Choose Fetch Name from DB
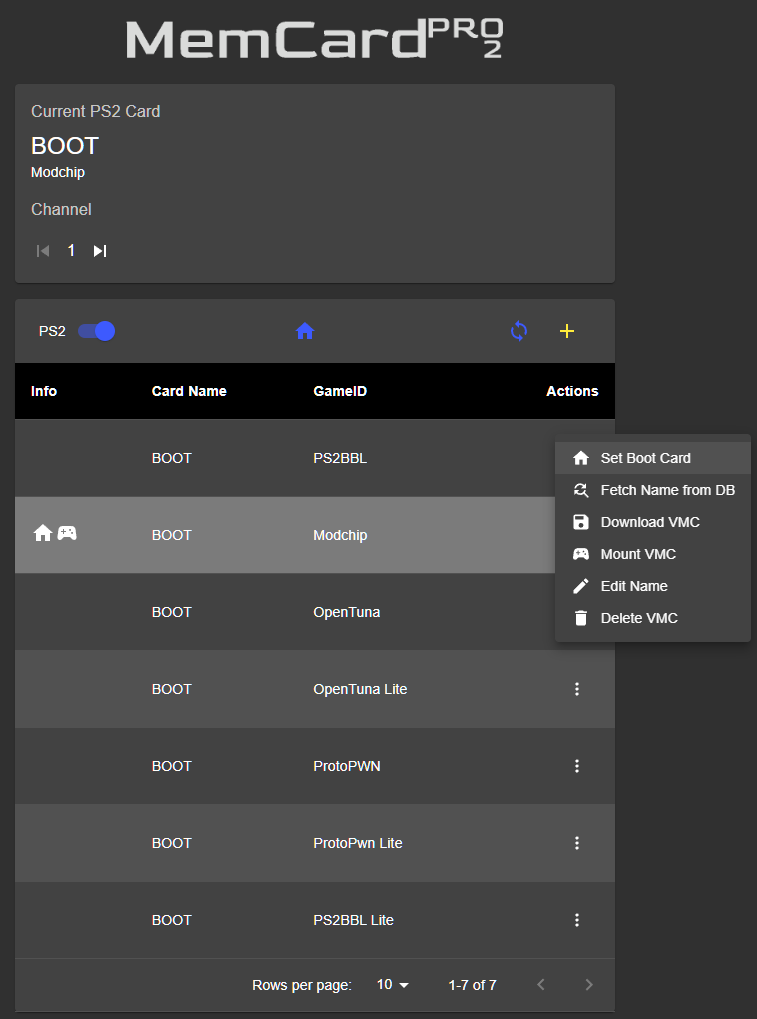The height and width of the screenshot is (1019, 757). [x=667, y=490]
